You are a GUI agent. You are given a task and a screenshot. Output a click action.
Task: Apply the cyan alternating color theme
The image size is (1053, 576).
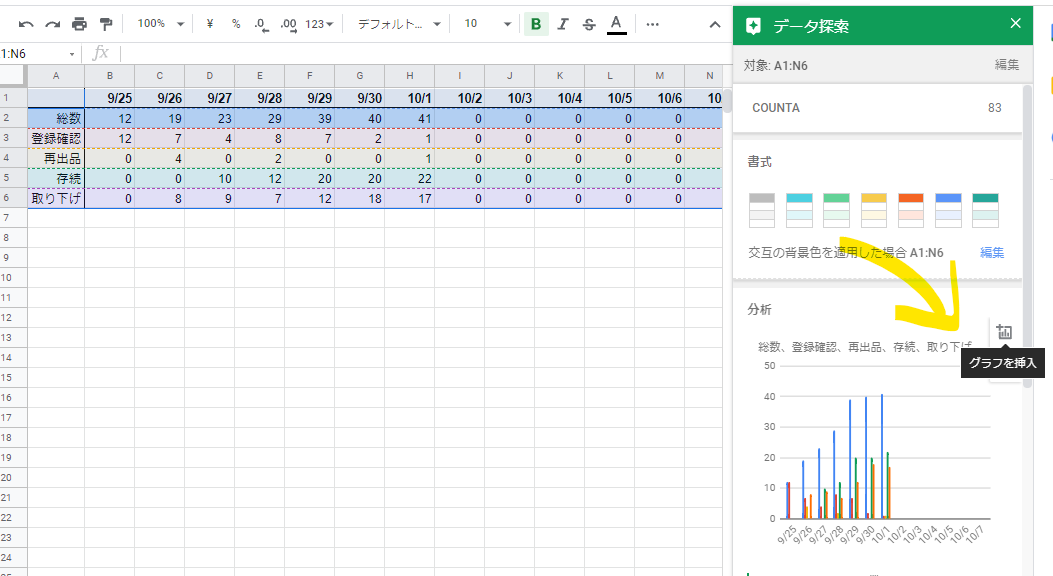point(799,211)
